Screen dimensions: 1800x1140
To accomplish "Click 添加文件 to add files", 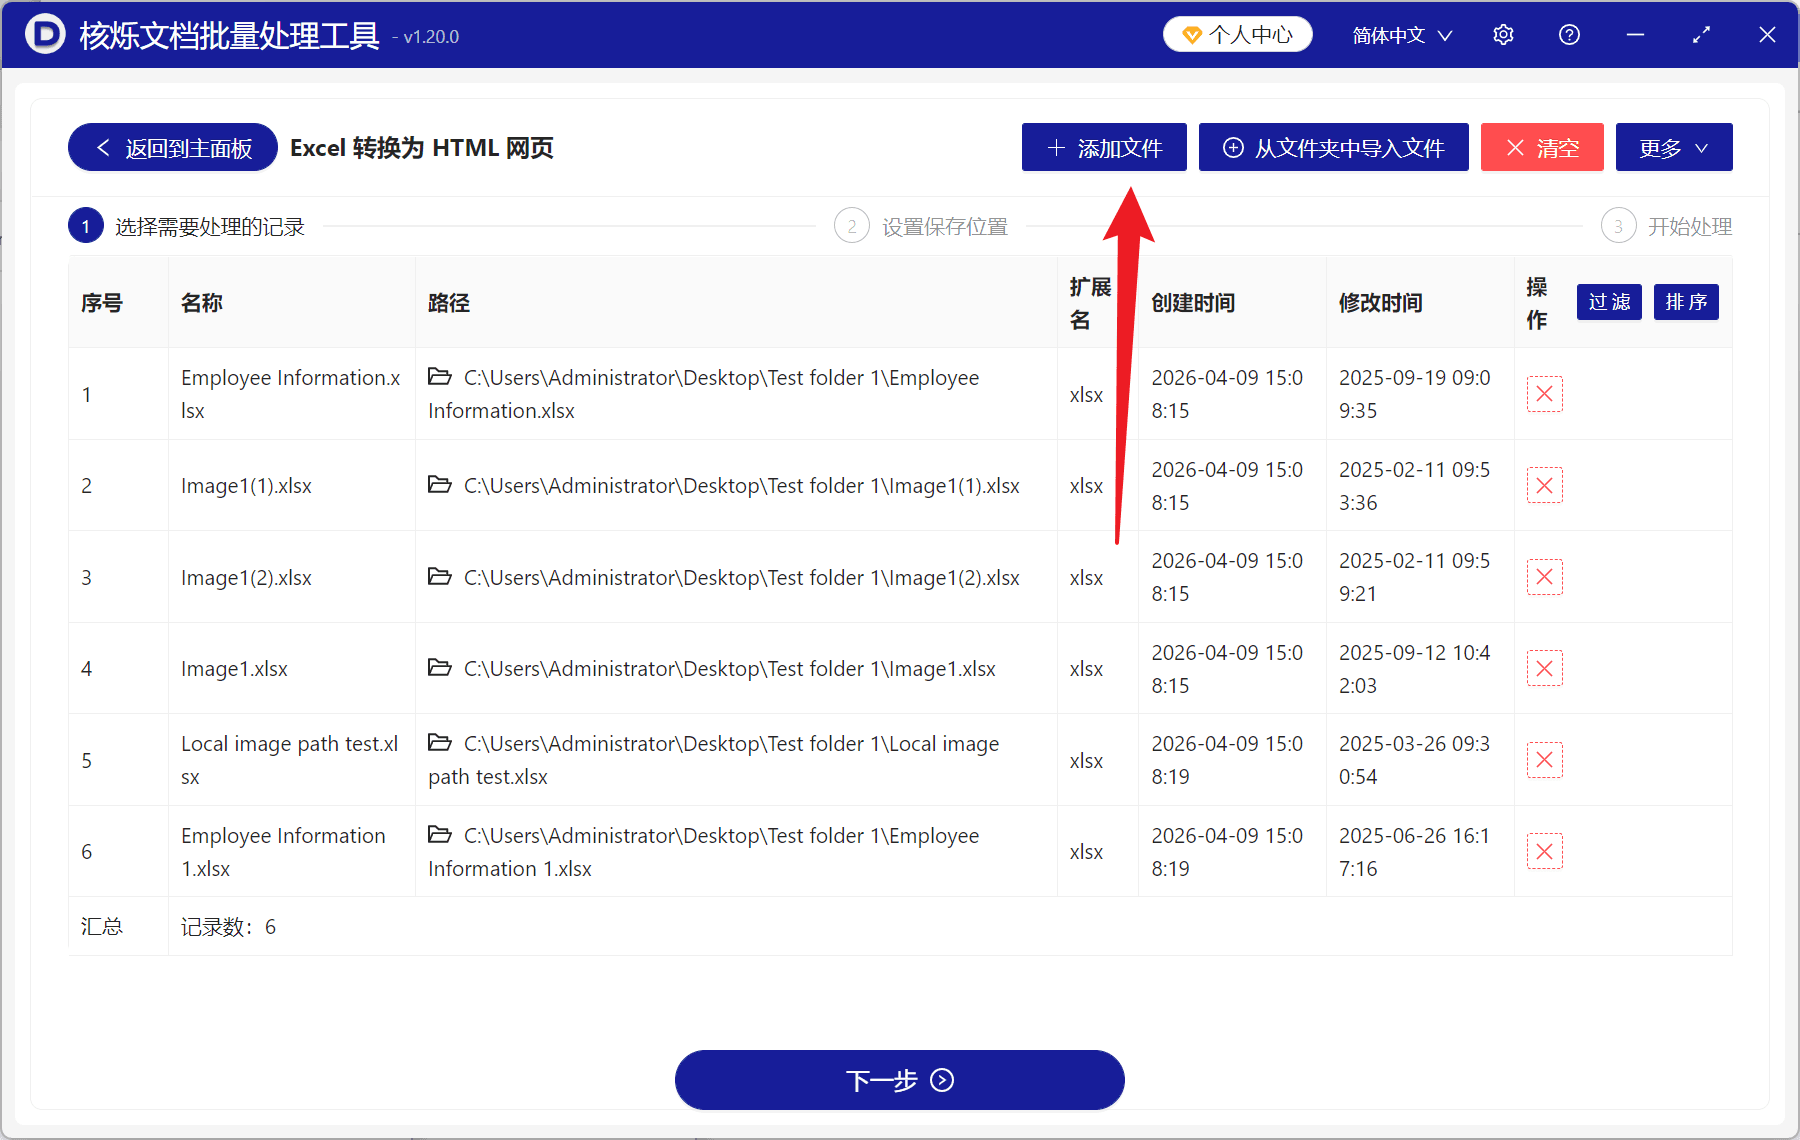I will pos(1103,147).
